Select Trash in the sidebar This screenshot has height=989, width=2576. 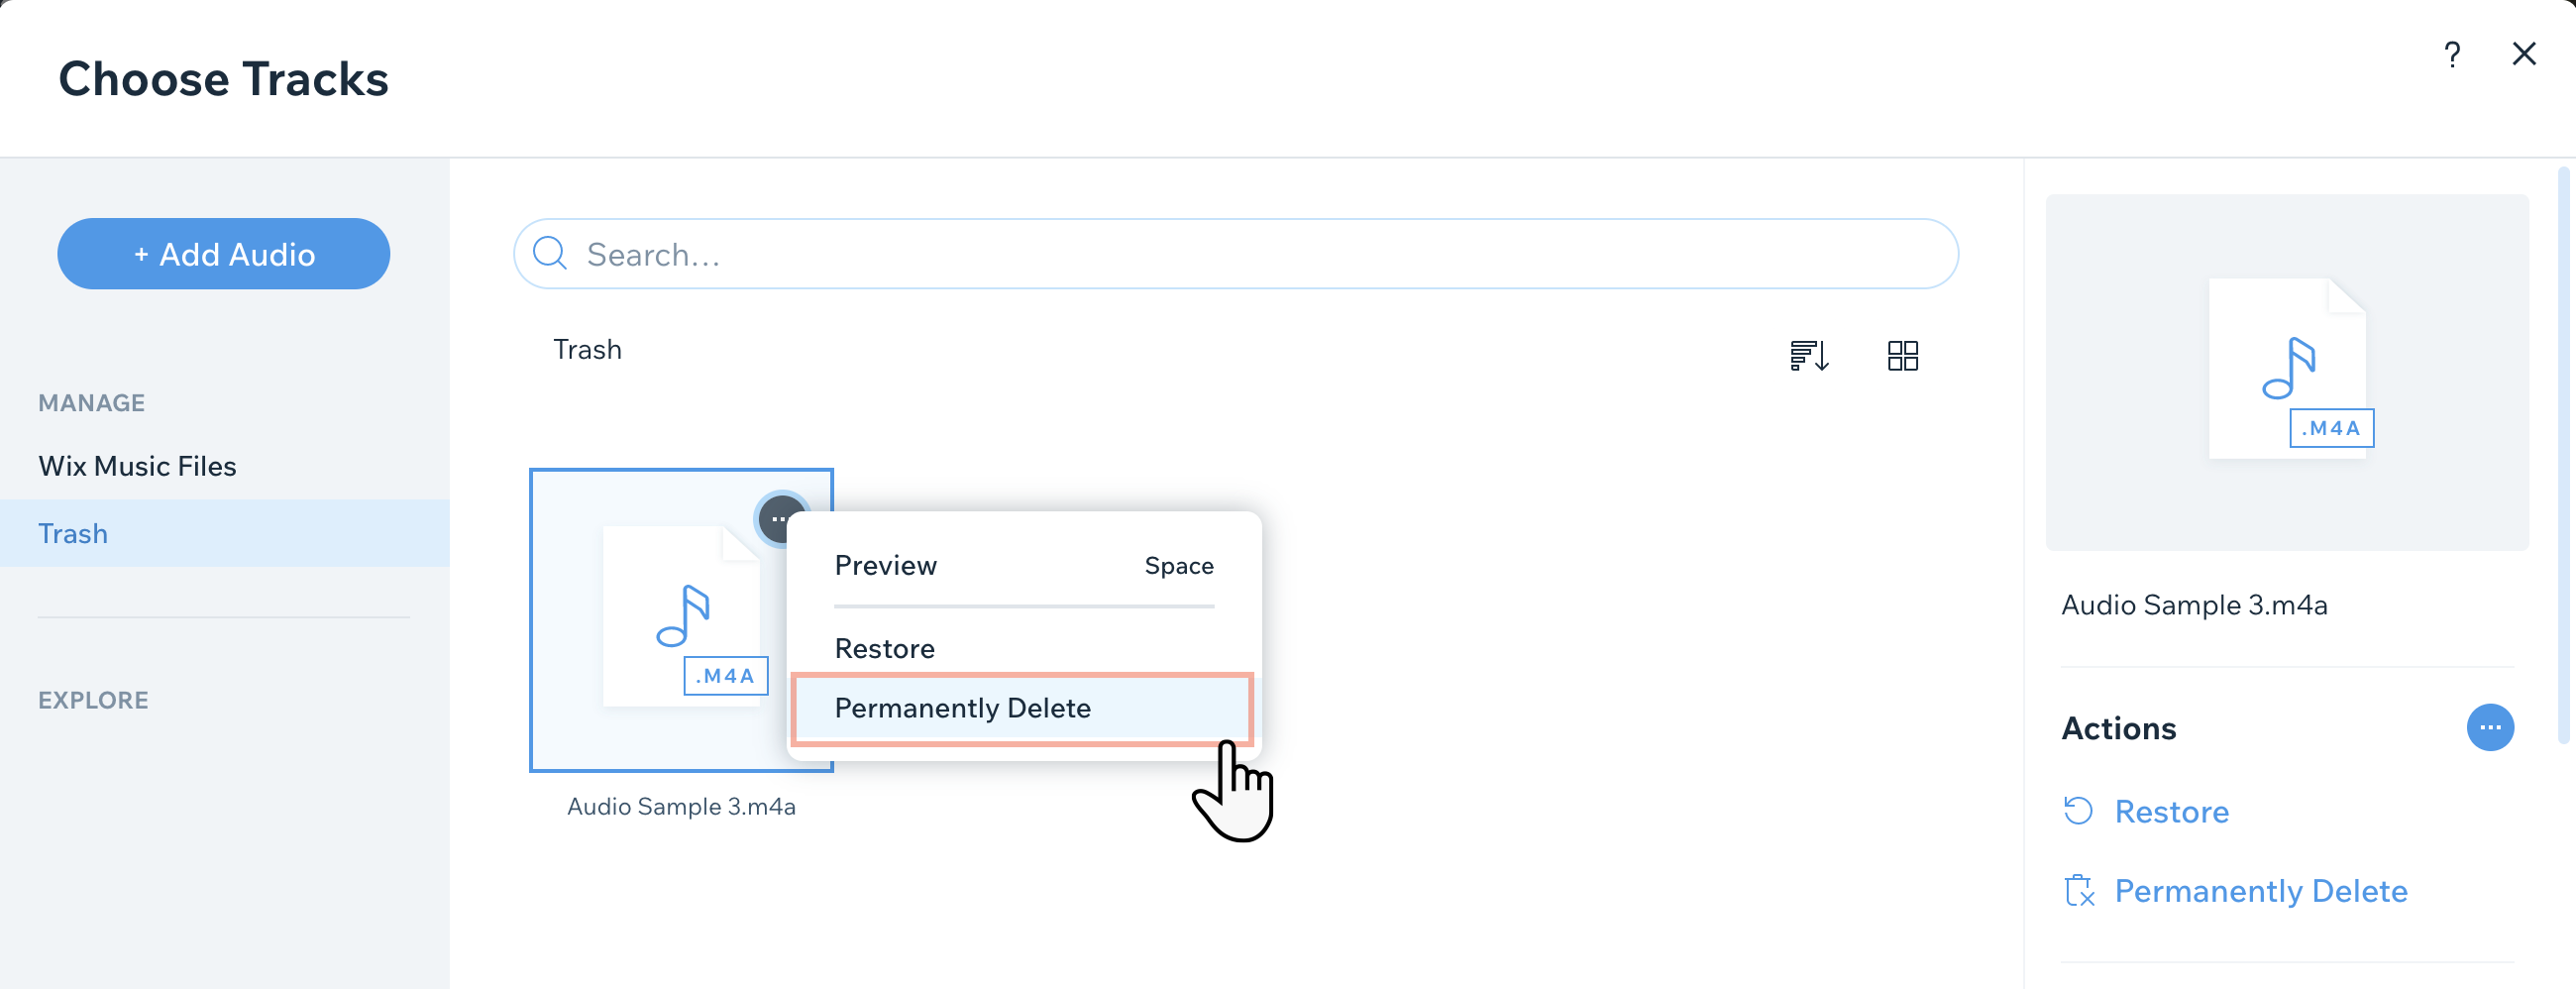click(x=224, y=533)
